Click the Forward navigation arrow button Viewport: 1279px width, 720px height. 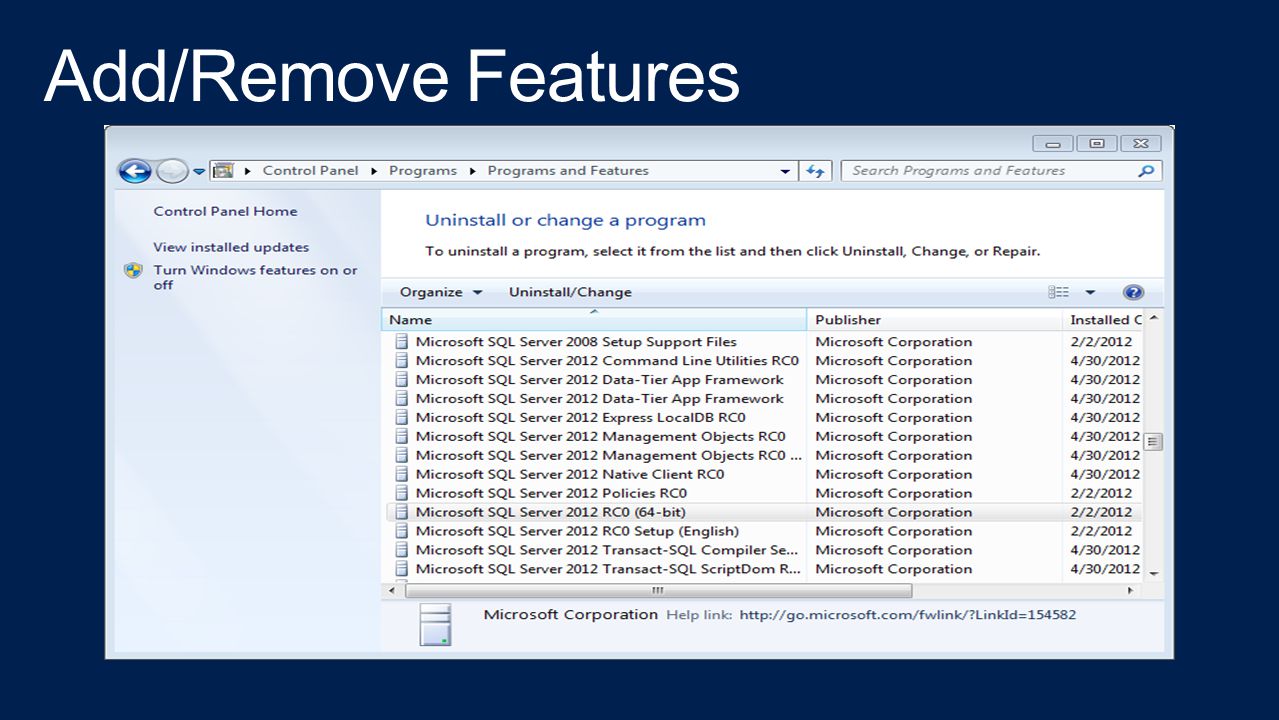click(172, 171)
